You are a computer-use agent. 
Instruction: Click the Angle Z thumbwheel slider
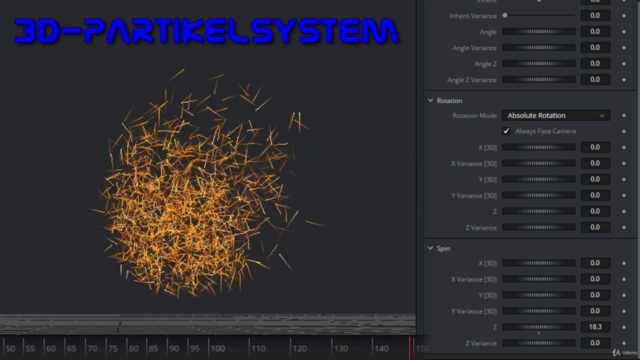click(539, 64)
